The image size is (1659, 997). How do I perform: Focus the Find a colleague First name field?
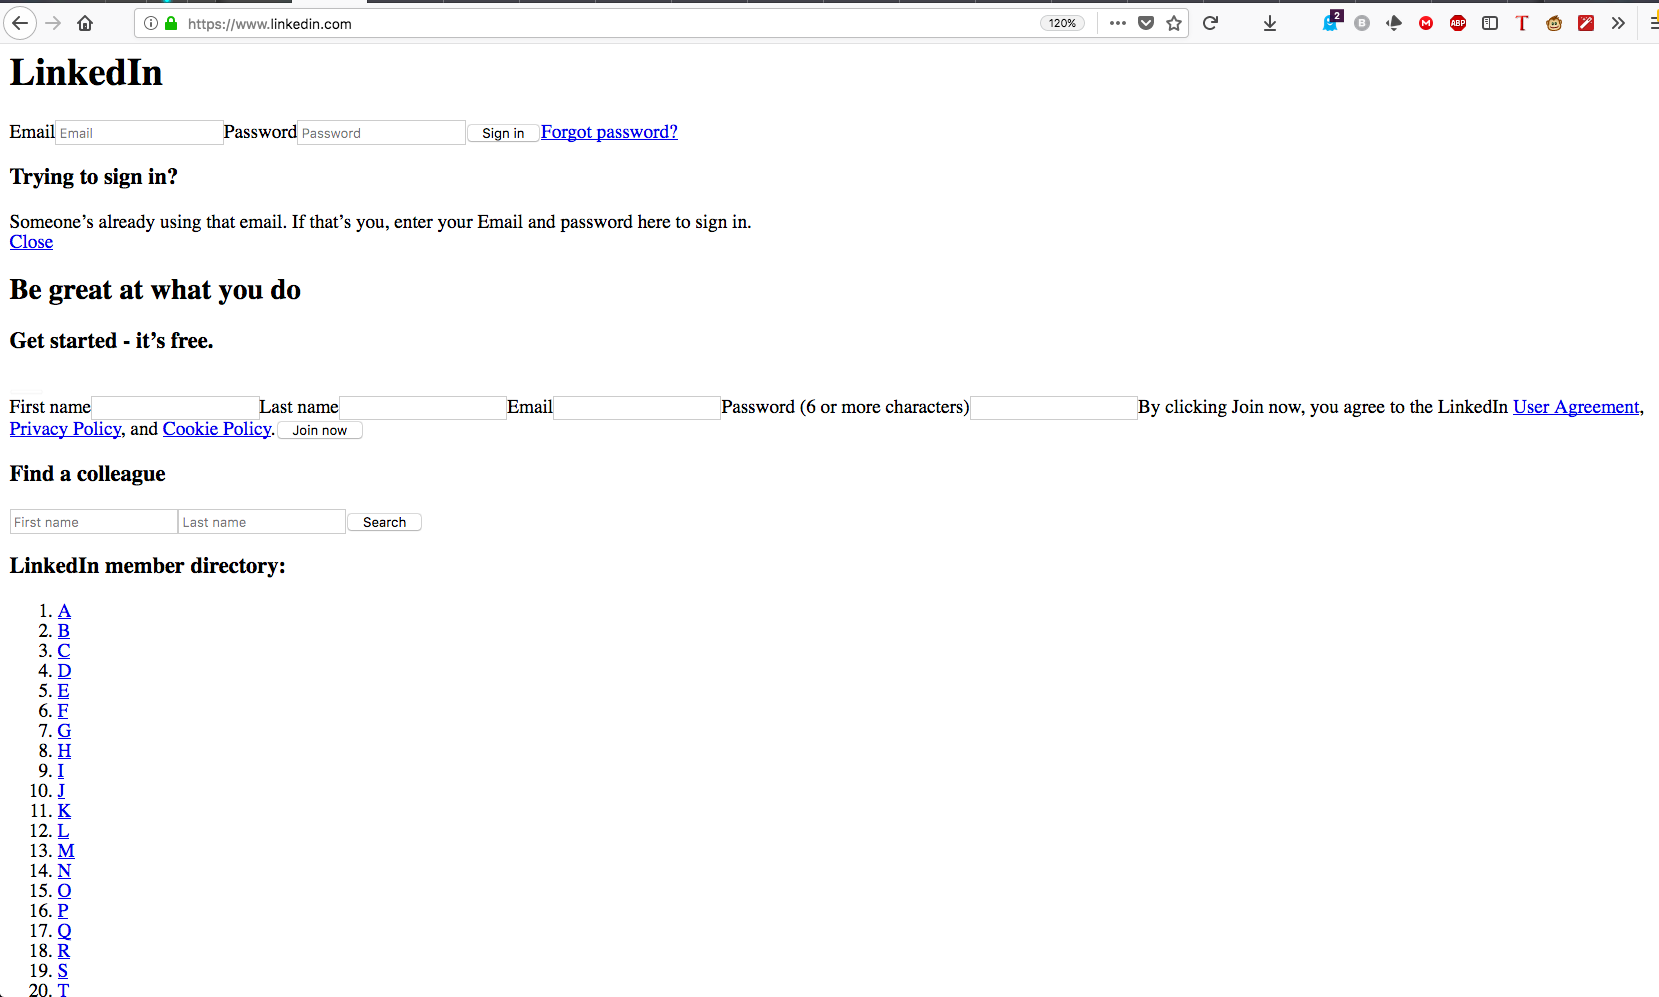click(93, 522)
